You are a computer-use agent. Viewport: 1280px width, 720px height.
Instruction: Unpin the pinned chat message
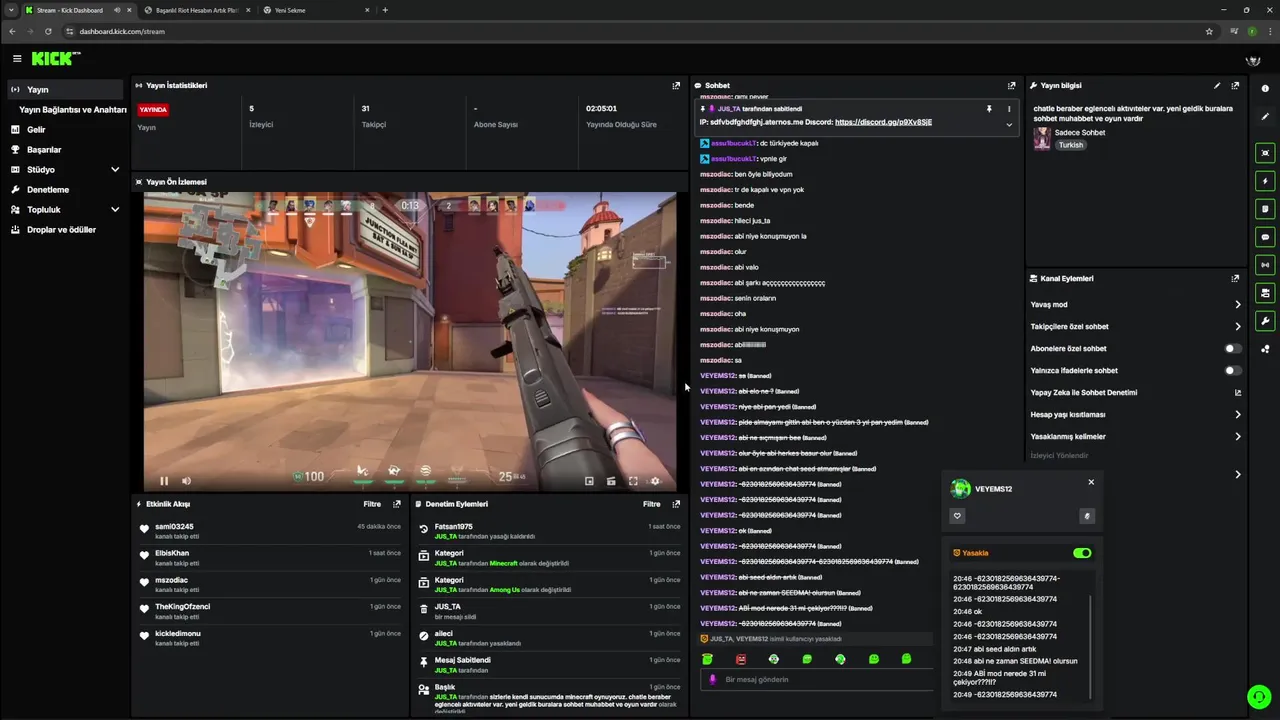989,108
